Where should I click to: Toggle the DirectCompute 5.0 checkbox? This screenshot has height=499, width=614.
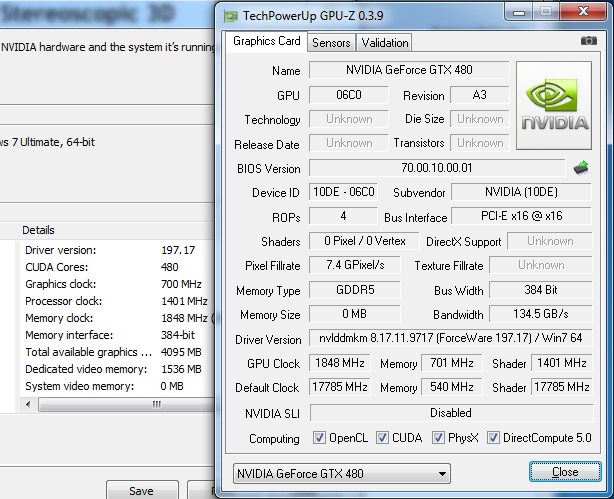click(493, 438)
